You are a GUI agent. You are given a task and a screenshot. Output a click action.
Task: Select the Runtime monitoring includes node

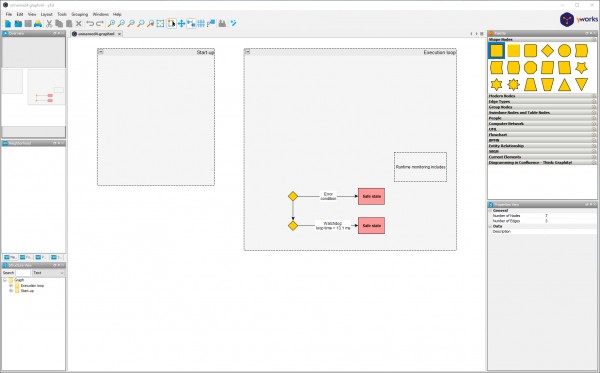420,167
